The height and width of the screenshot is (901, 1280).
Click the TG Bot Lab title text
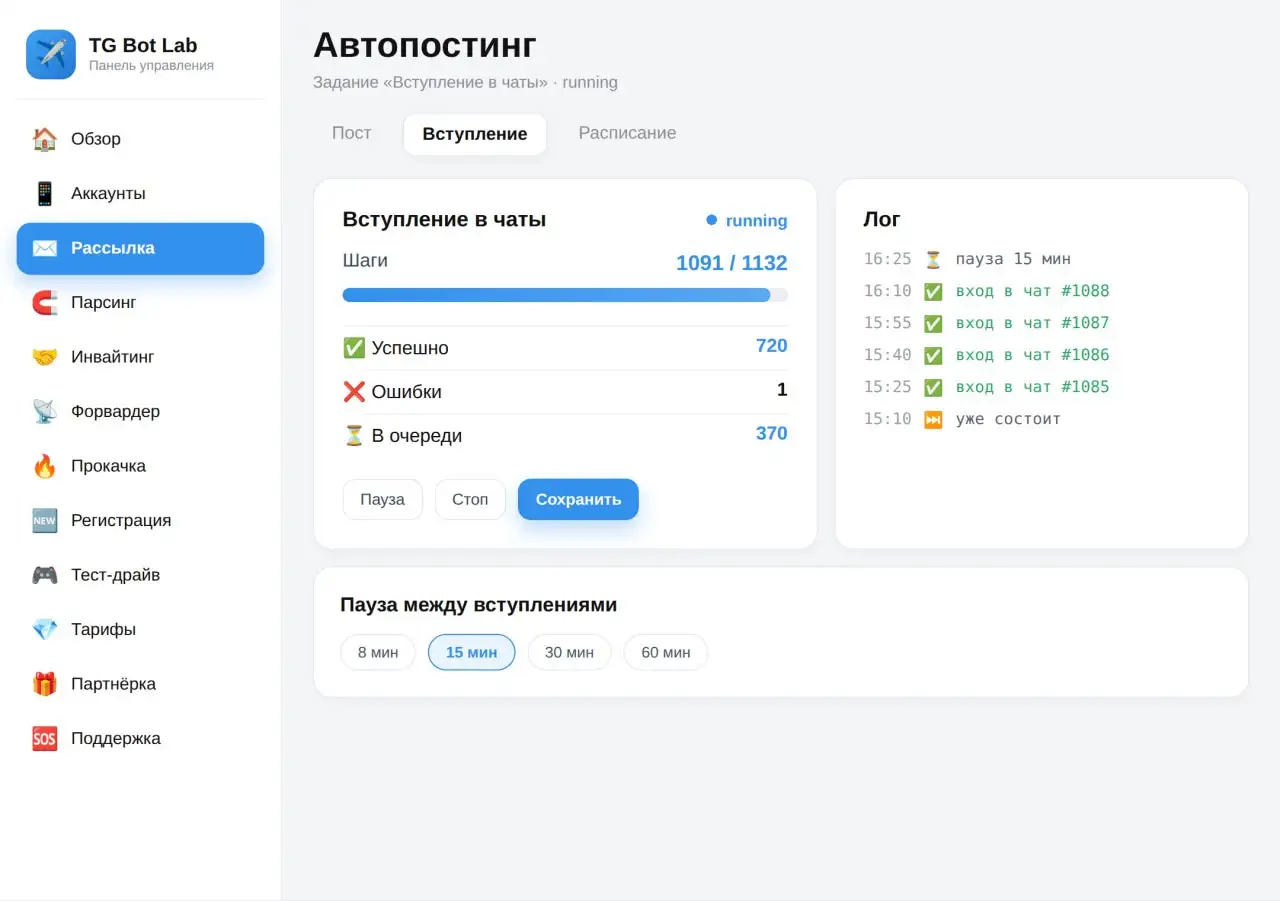coord(143,45)
